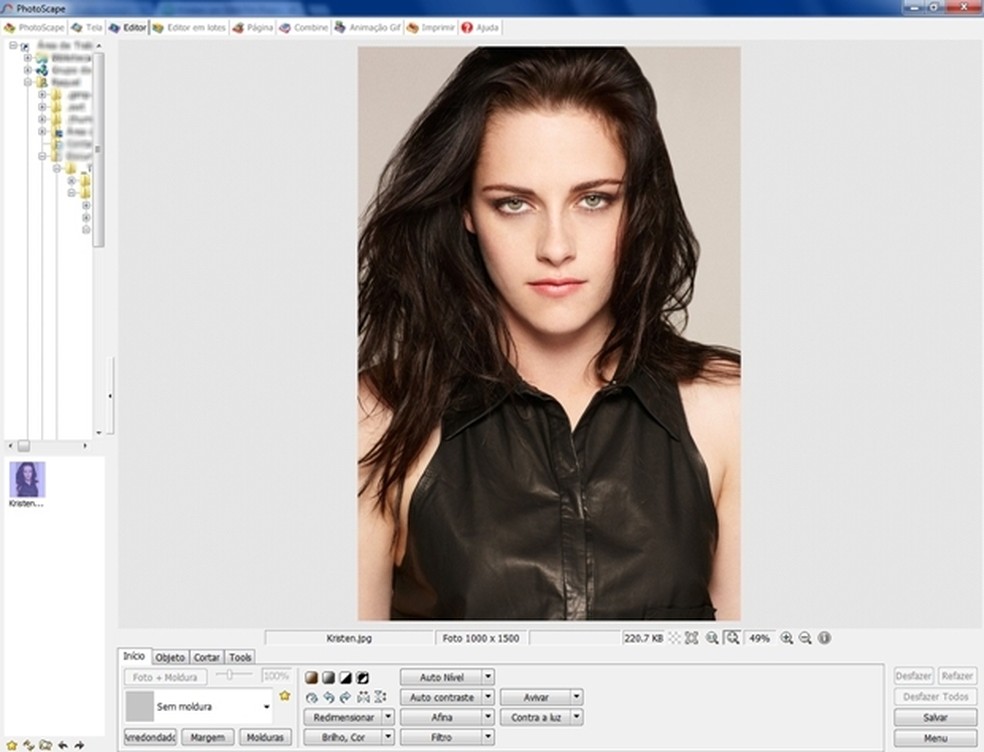Open the Editor em lotes tab

point(189,28)
